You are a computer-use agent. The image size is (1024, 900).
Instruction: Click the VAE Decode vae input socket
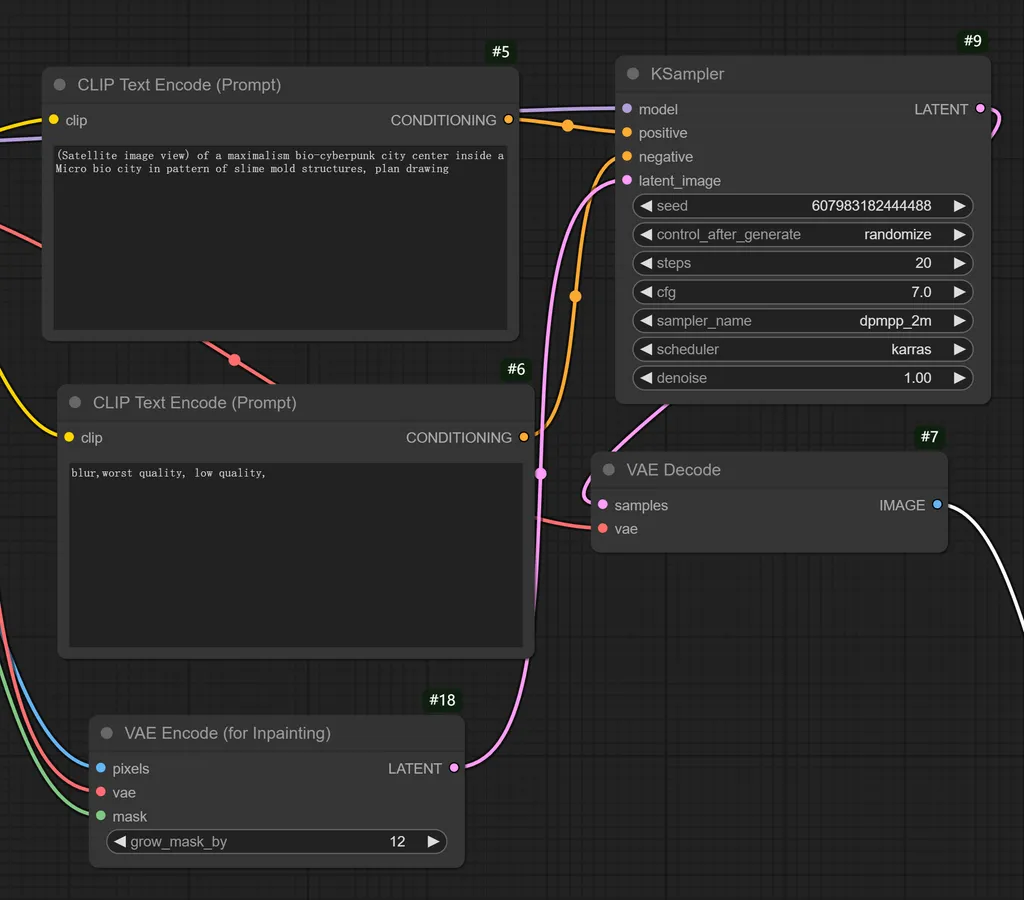603,528
